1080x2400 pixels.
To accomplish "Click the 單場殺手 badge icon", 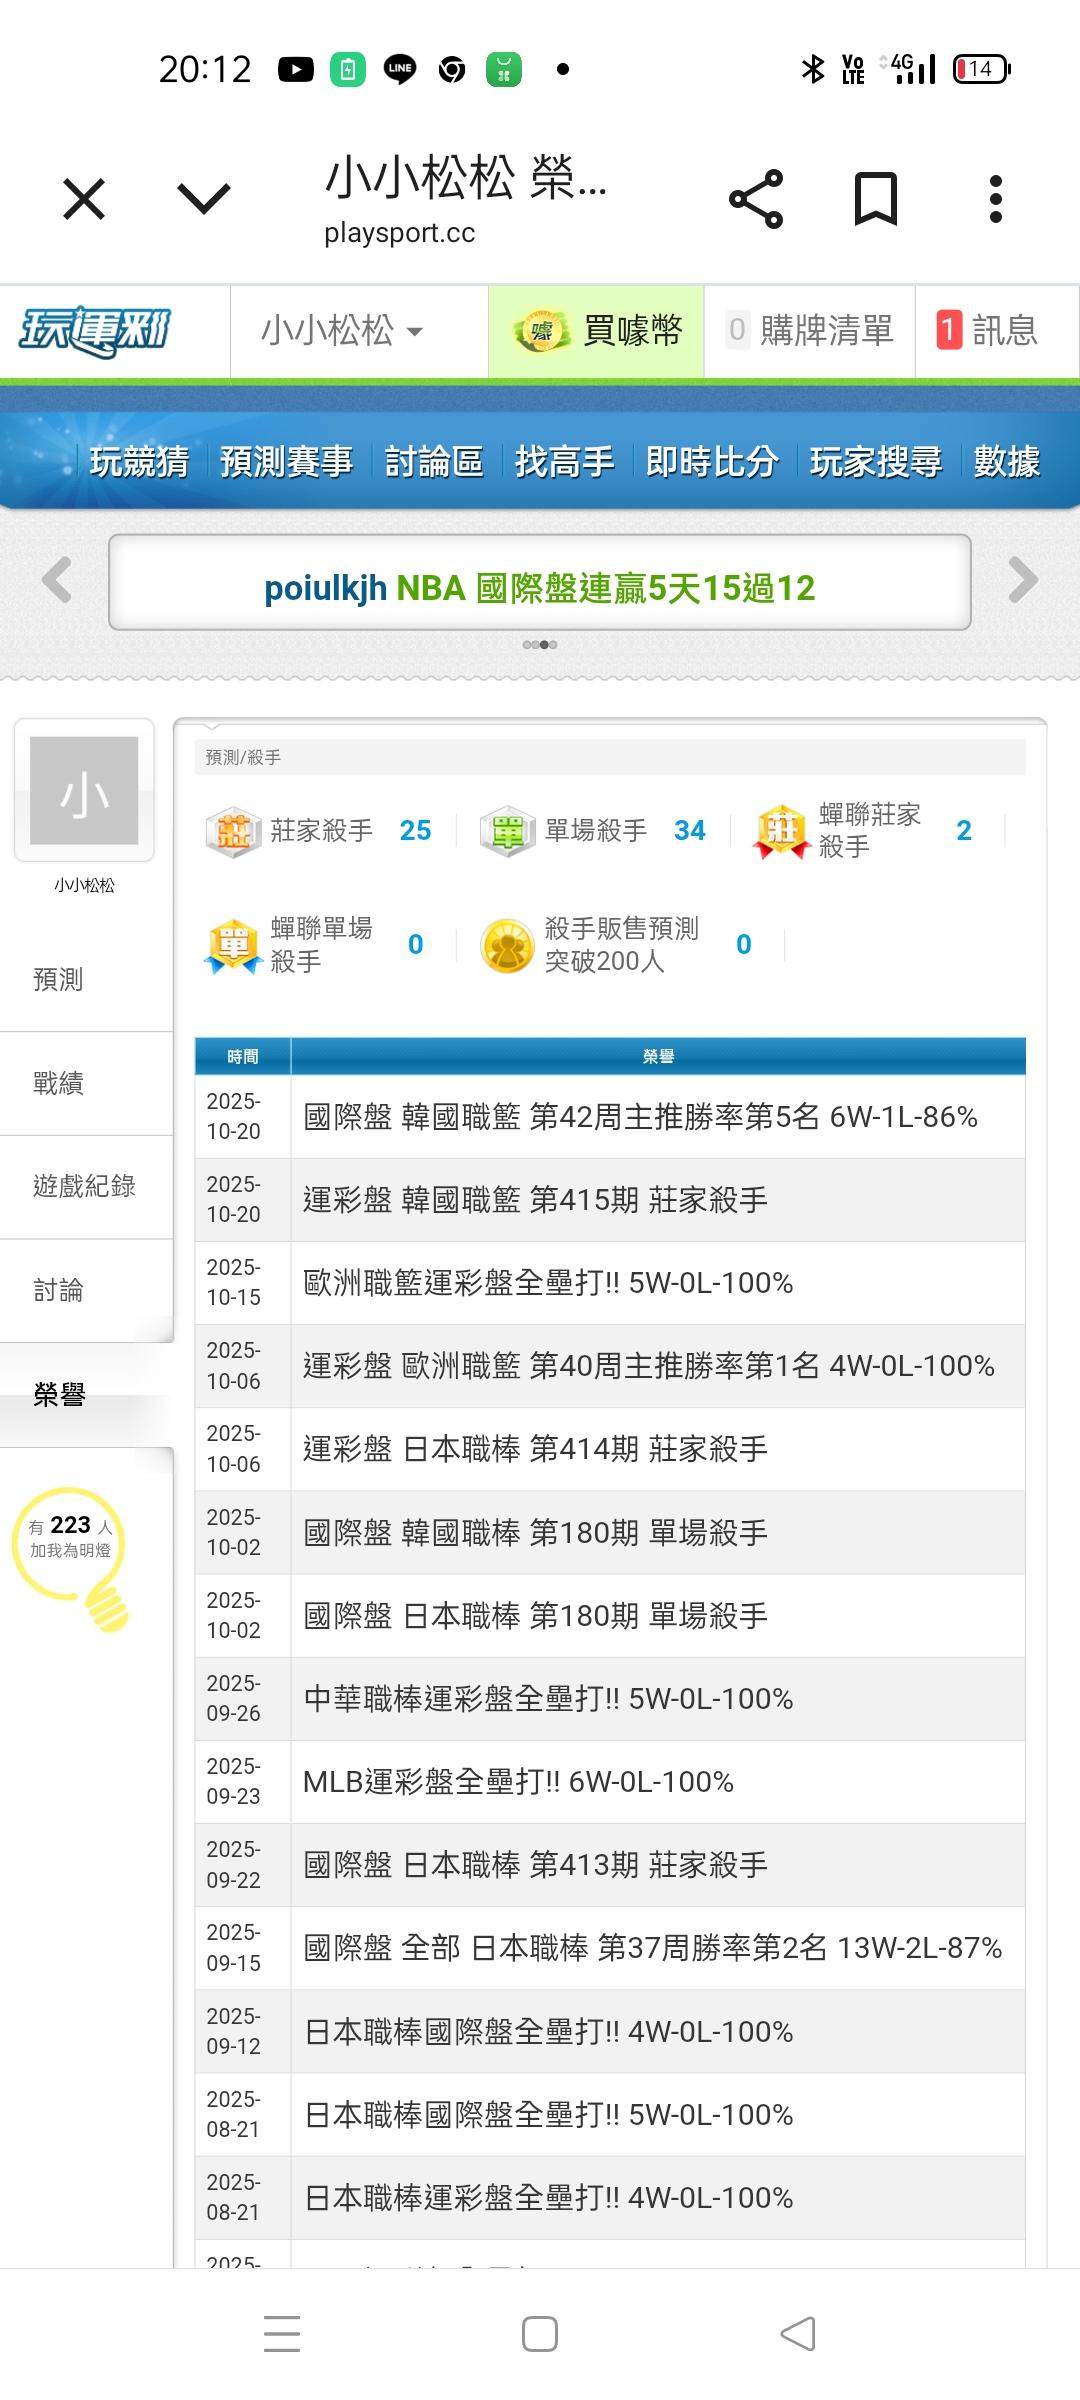I will coord(508,831).
